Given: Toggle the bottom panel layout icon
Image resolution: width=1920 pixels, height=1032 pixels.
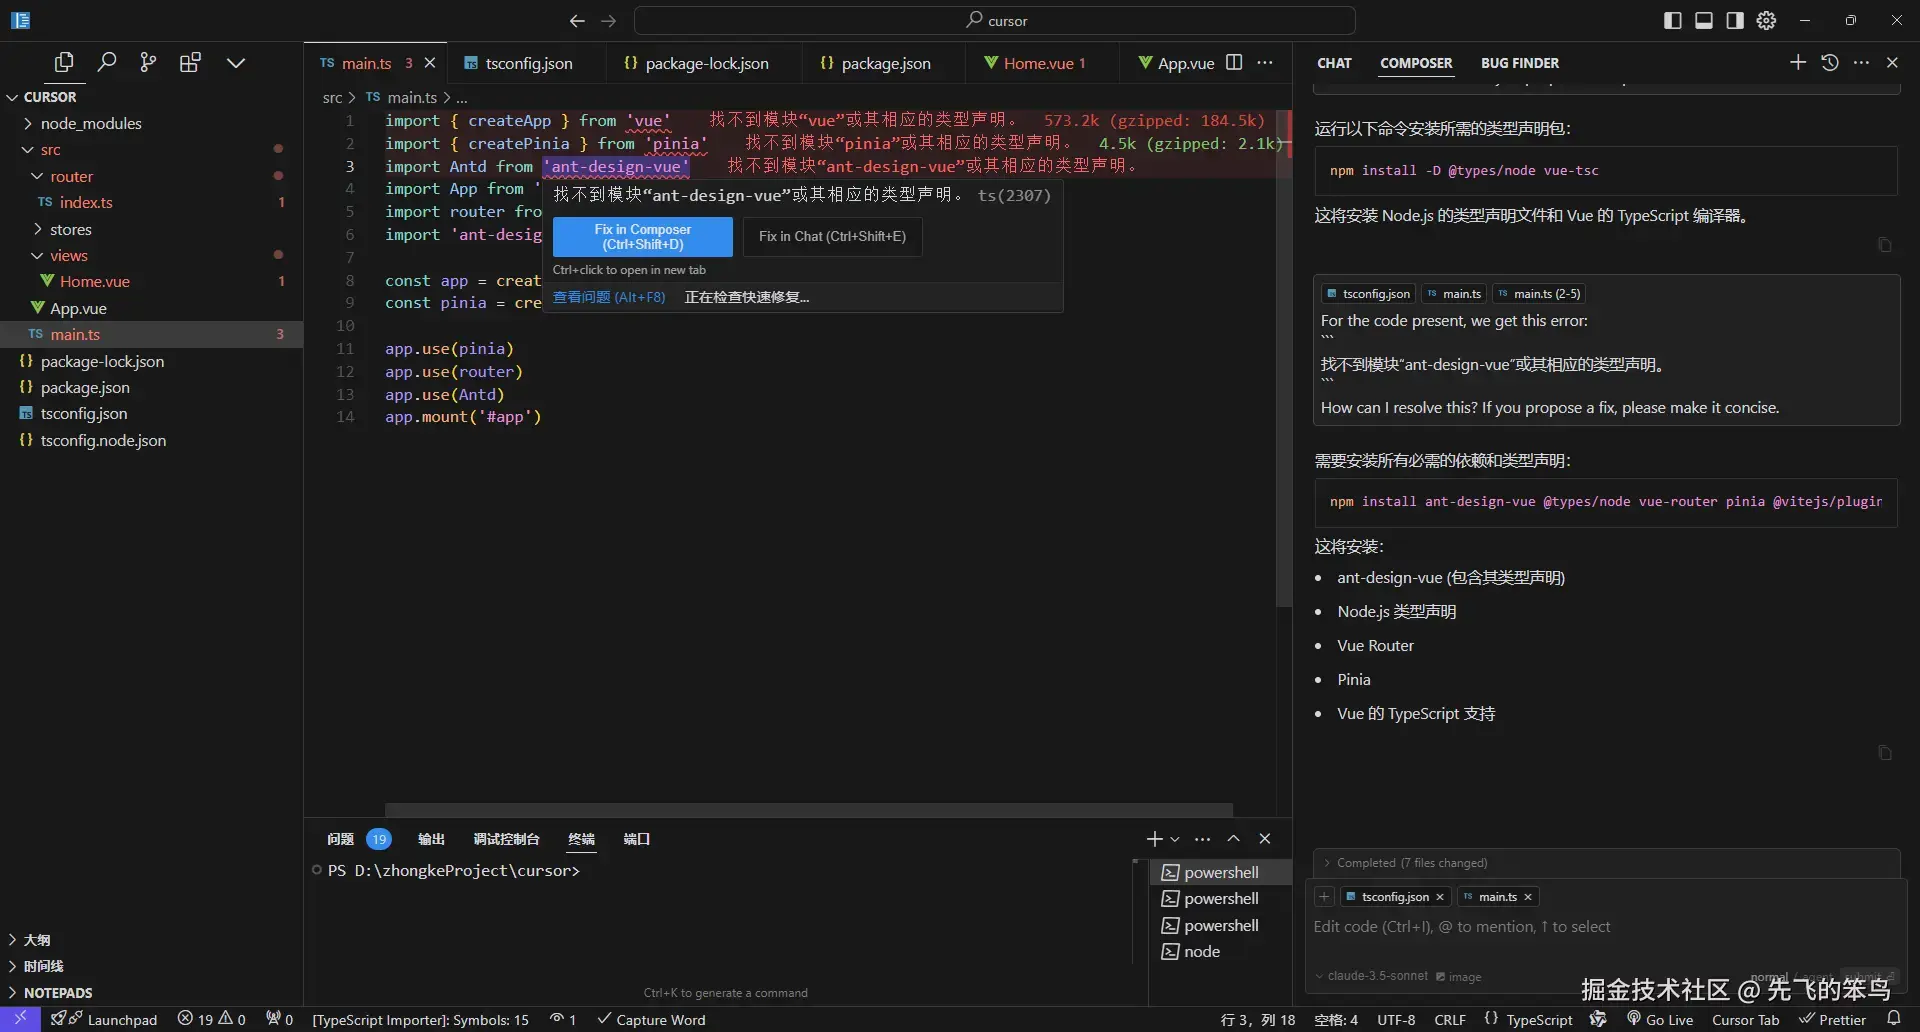Looking at the screenshot, I should pos(1703,20).
